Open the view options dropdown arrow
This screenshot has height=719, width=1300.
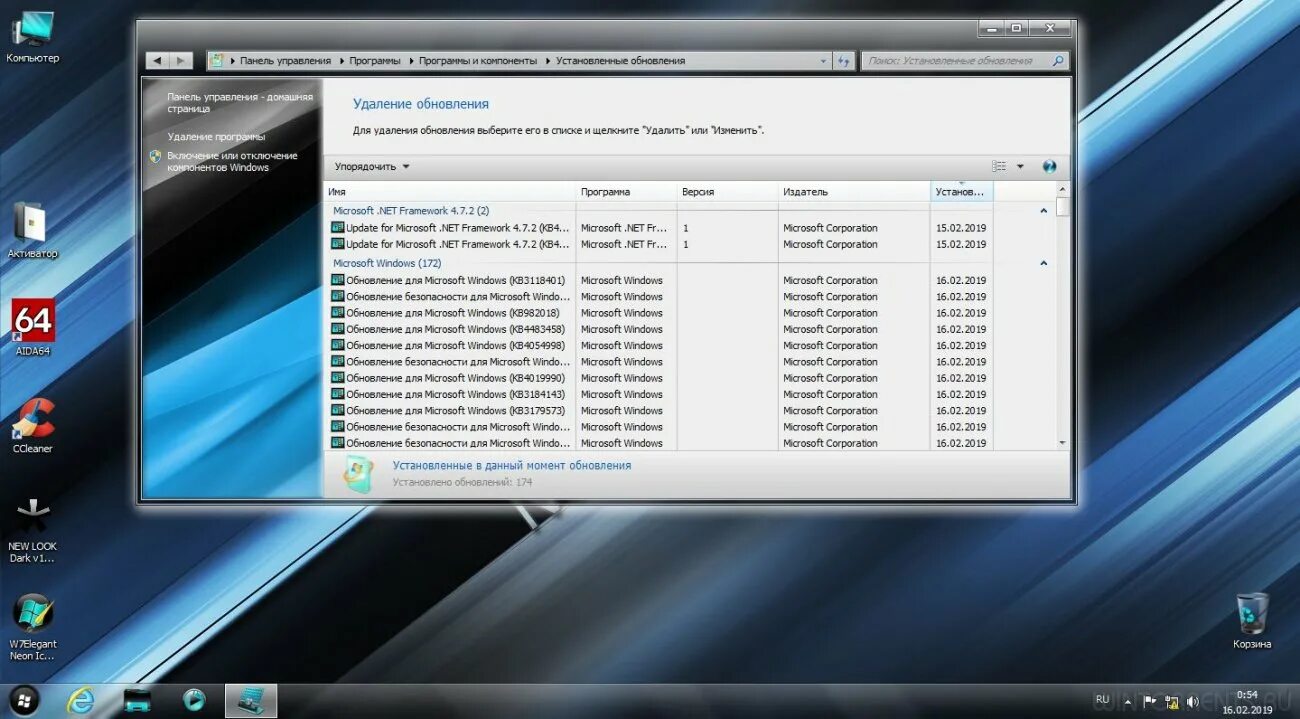[1020, 167]
